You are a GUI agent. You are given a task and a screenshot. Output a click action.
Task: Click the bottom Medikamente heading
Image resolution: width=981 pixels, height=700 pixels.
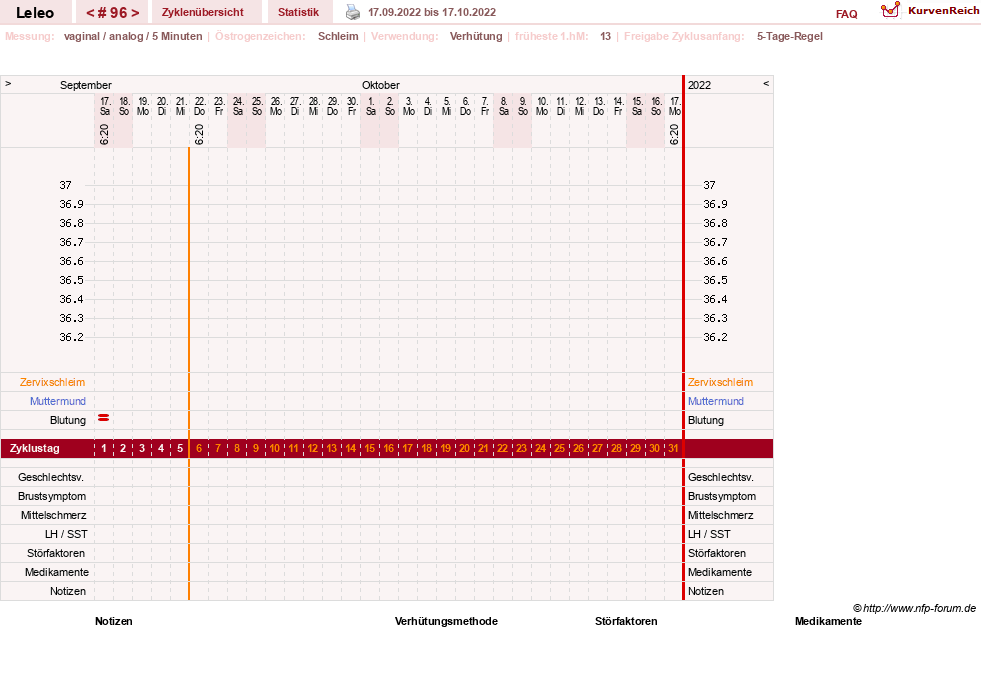click(x=828, y=621)
